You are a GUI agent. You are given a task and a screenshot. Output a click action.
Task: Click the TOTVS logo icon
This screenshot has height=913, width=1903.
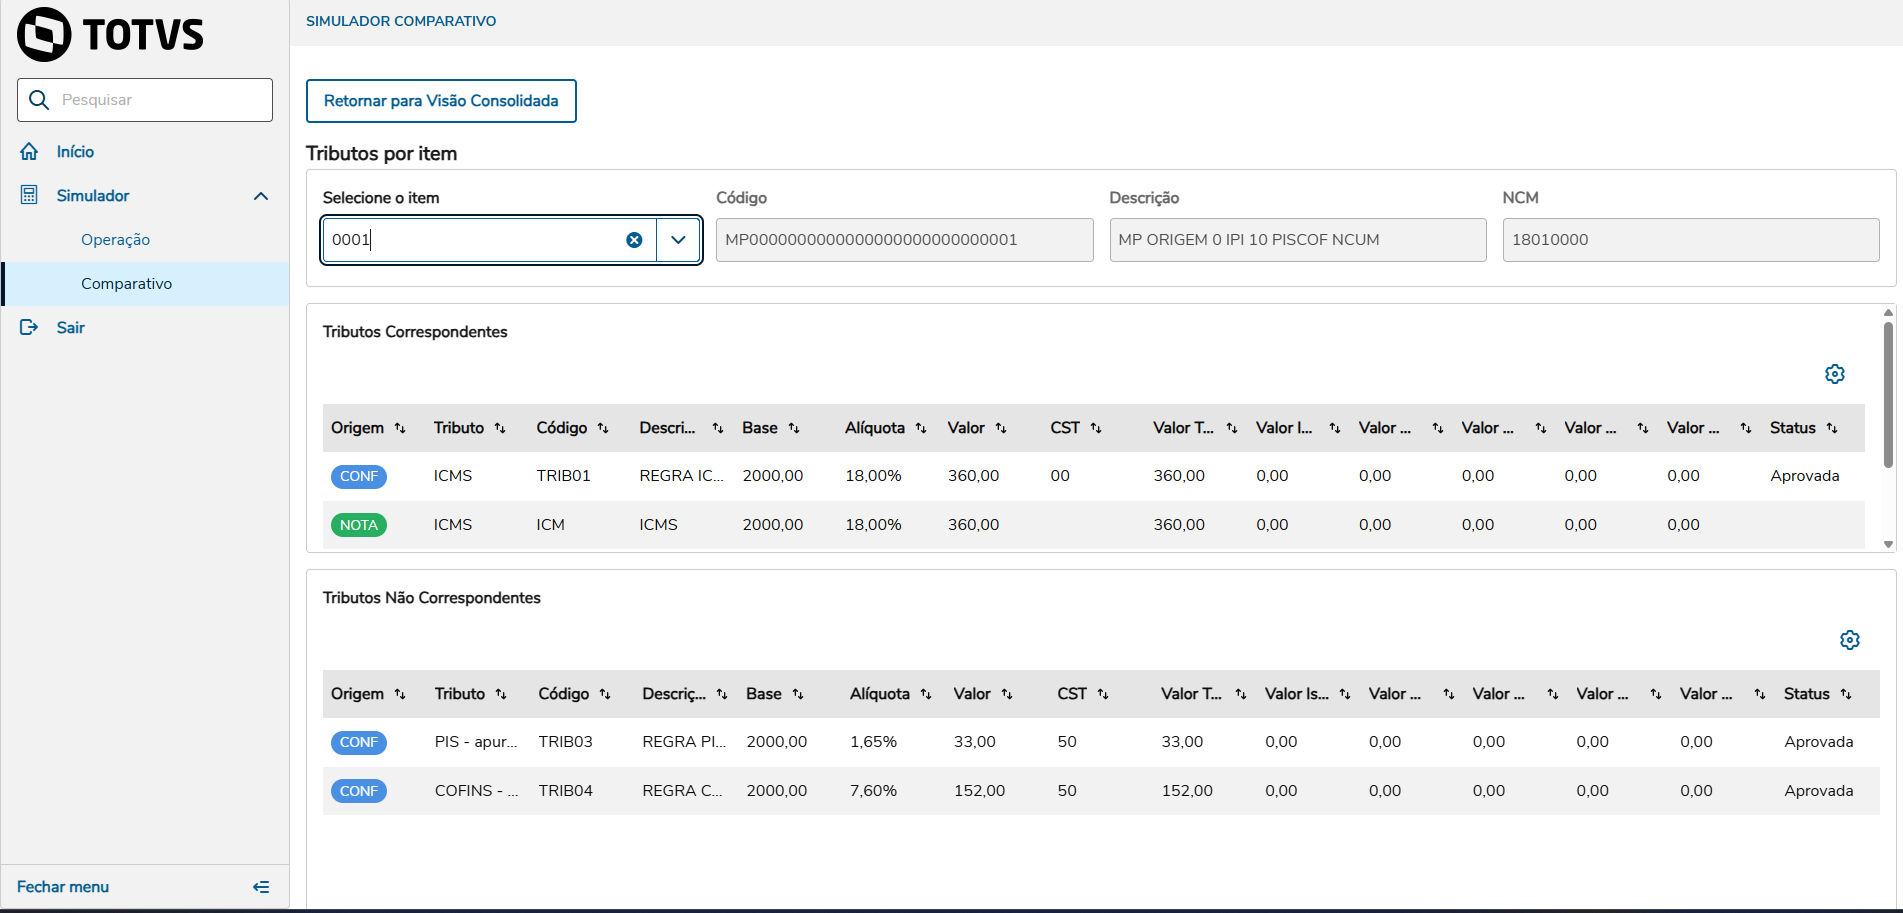tap(45, 35)
